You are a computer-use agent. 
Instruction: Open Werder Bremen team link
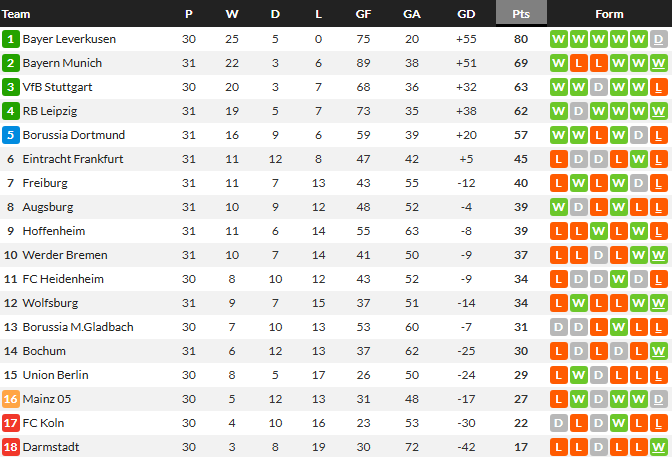tap(63, 255)
